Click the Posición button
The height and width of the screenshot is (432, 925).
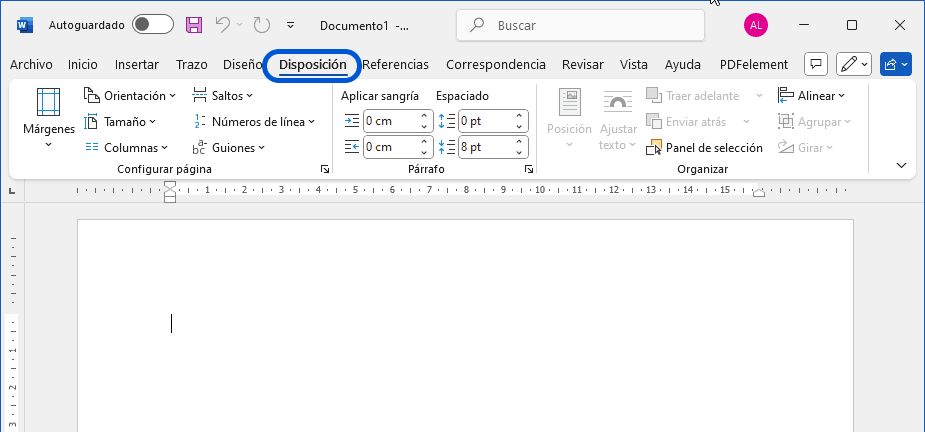(569, 118)
